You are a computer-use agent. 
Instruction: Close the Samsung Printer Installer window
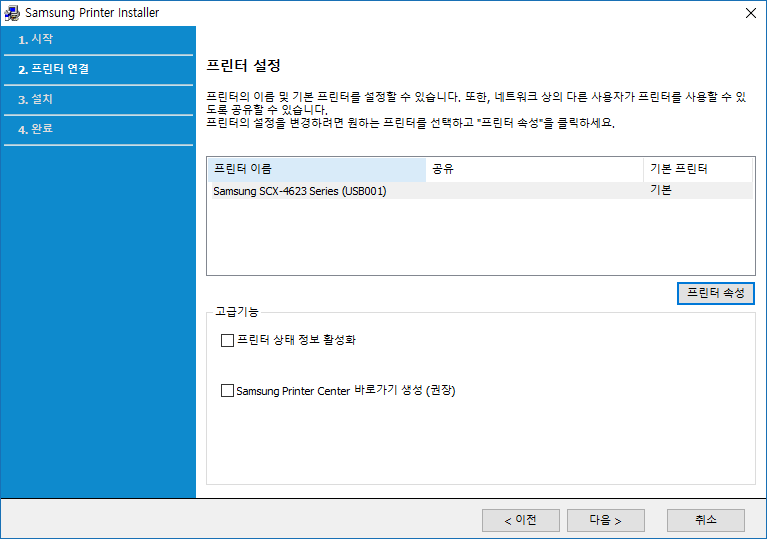tap(751, 13)
